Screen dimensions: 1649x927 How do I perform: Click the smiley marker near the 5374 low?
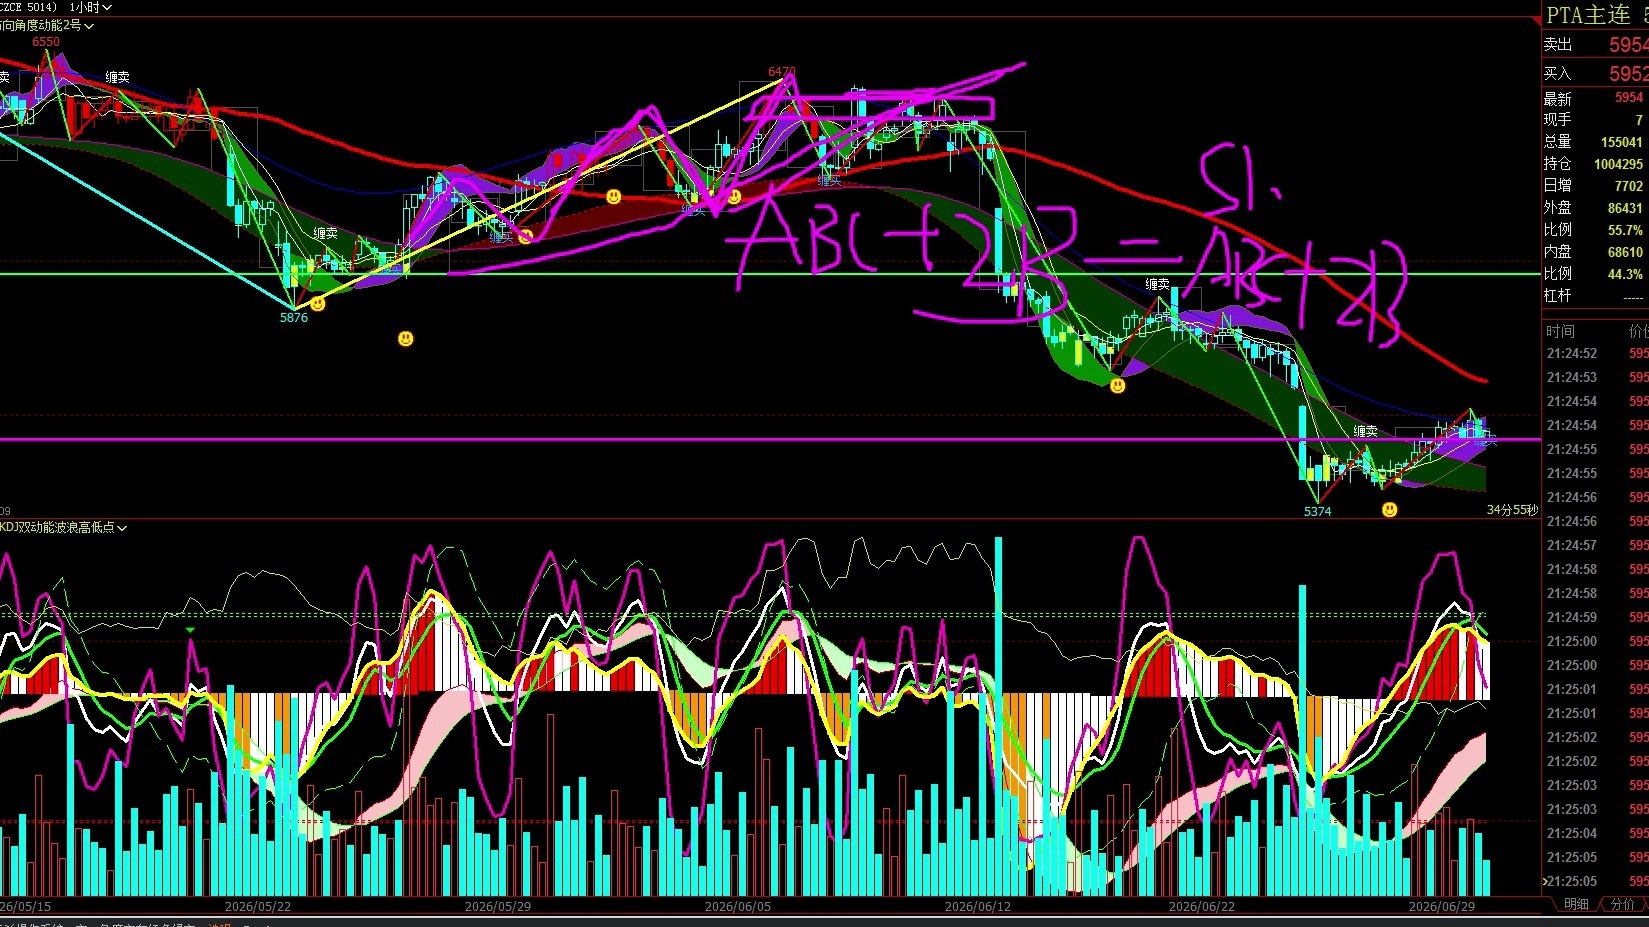point(1389,510)
